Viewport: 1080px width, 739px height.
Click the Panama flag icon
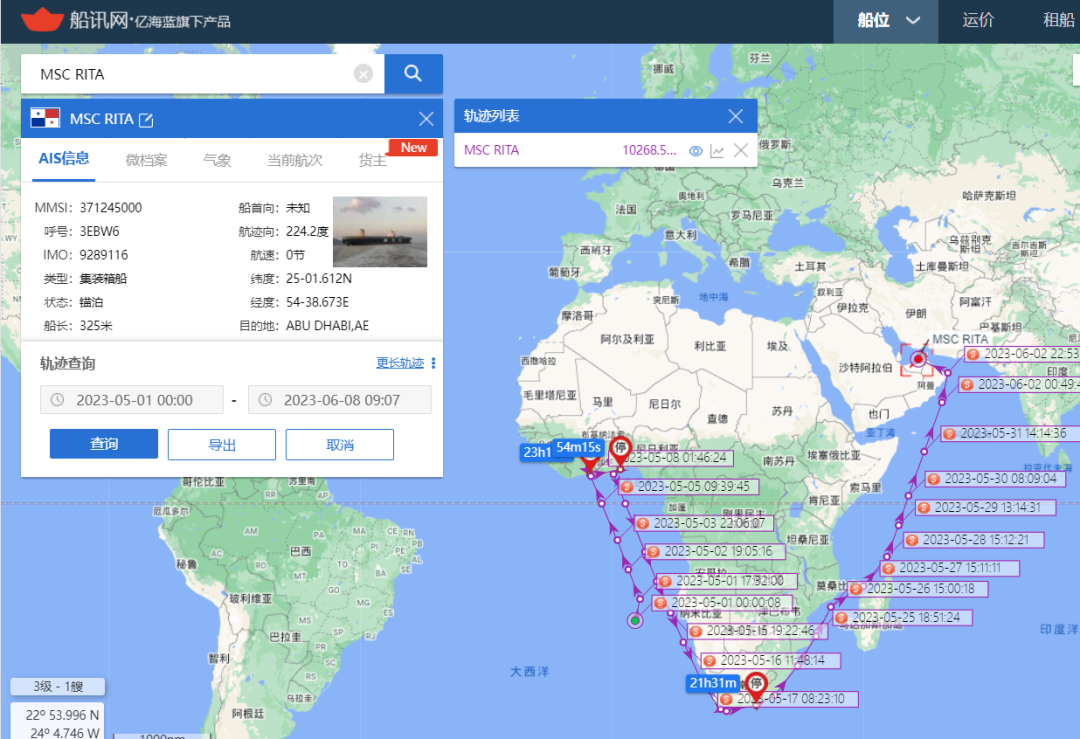pyautogui.click(x=45, y=118)
